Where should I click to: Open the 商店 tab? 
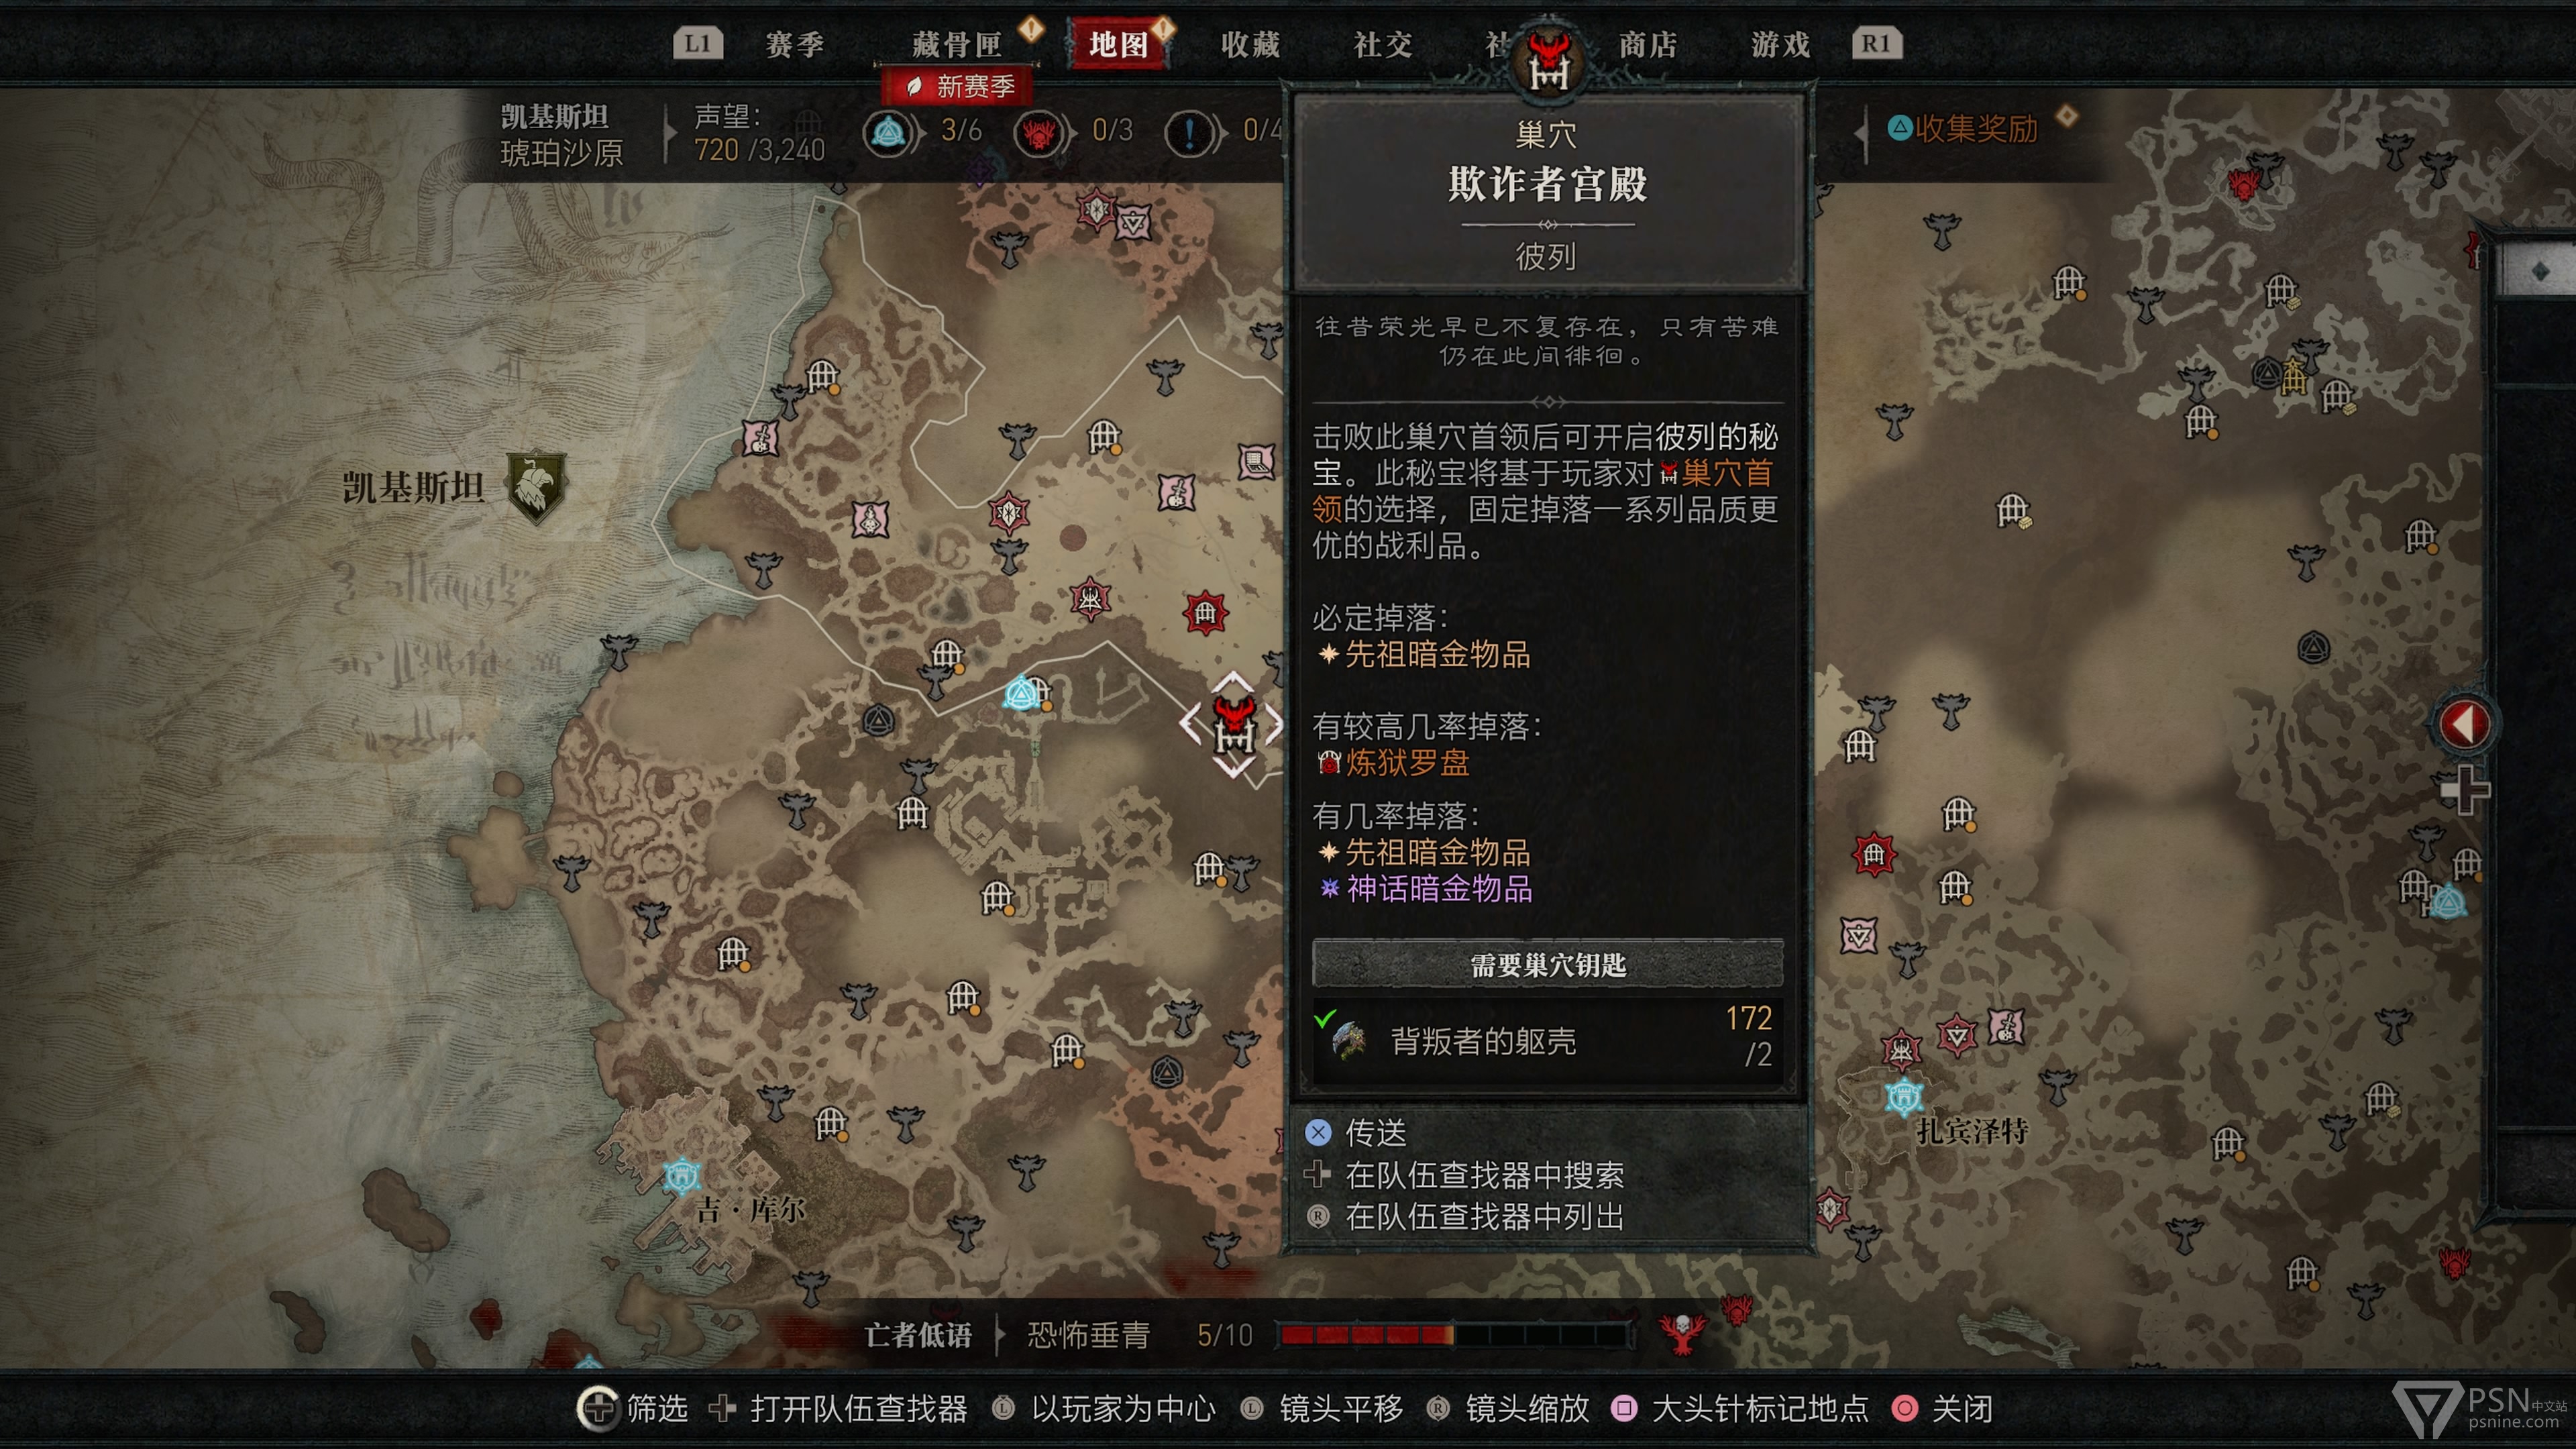pos(1648,44)
